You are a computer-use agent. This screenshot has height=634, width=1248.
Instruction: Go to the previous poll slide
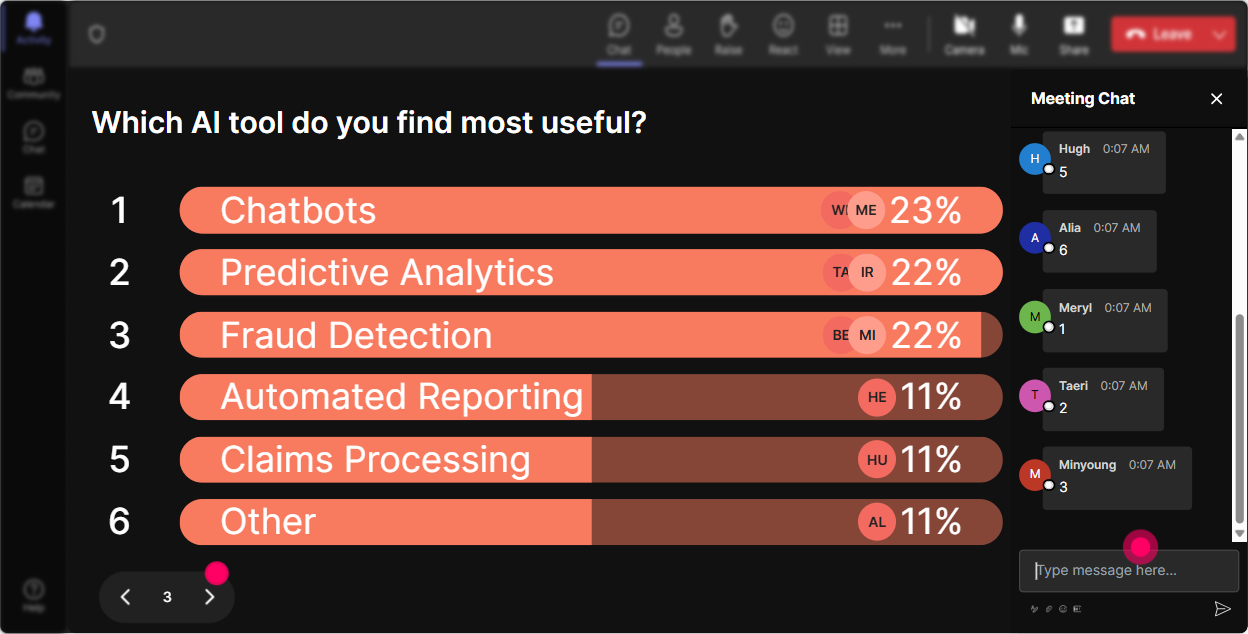click(x=126, y=597)
